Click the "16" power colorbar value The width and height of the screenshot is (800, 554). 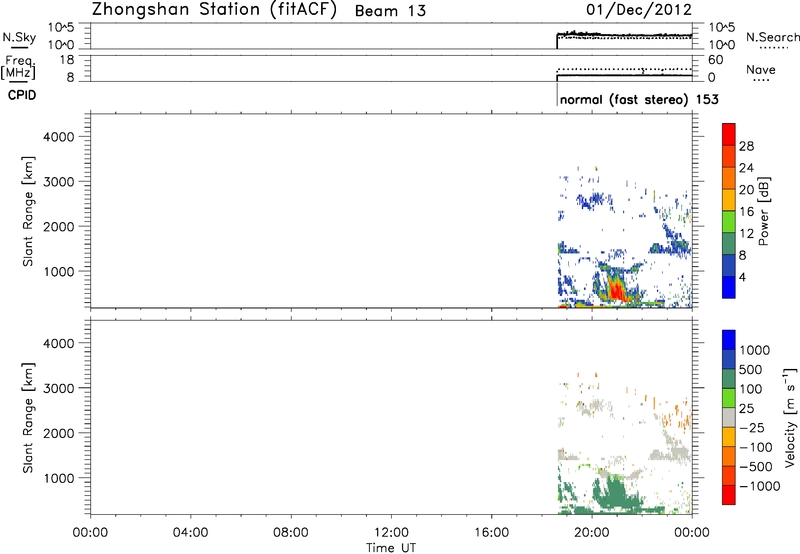tap(746, 212)
